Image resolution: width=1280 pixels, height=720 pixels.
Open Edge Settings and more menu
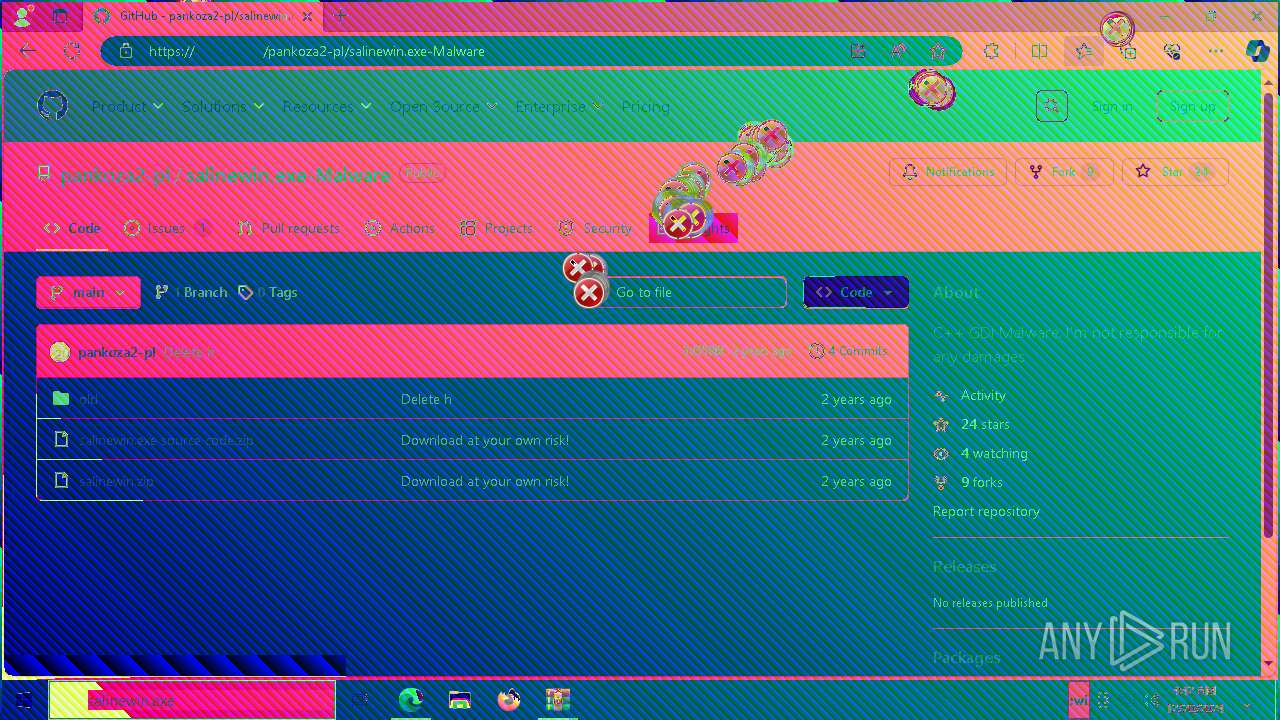1216,51
